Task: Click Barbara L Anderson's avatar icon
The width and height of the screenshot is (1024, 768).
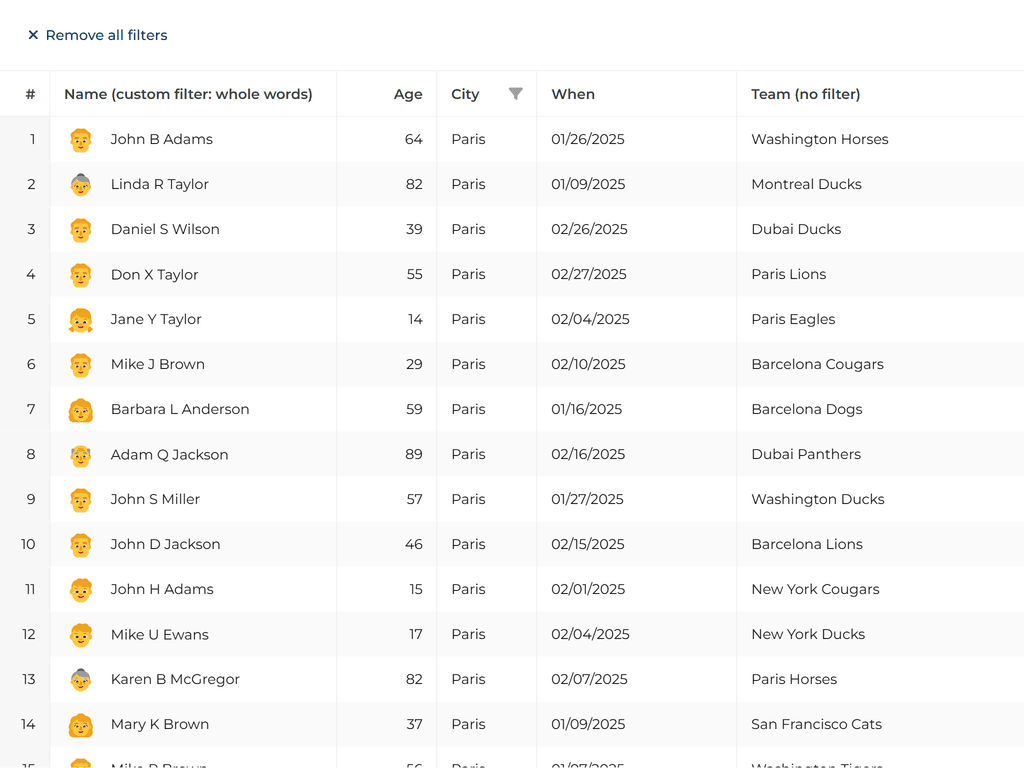Action: point(81,410)
